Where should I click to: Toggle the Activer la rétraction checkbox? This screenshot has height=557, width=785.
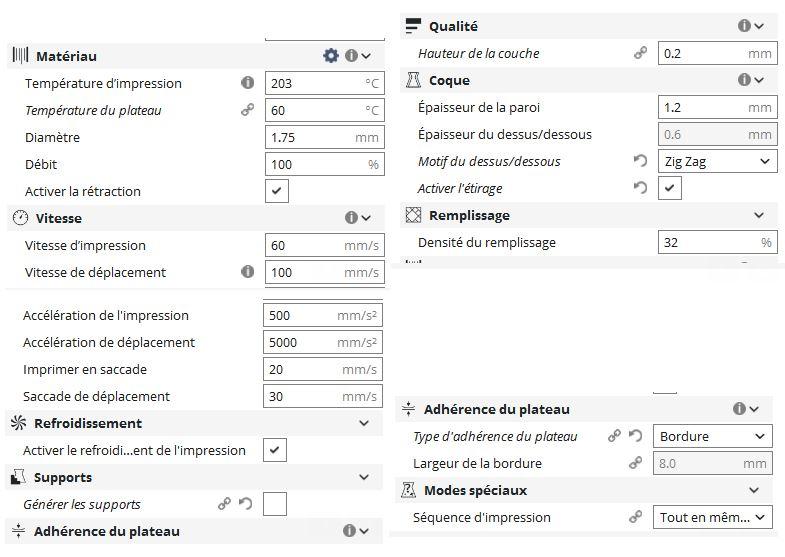pyautogui.click(x=277, y=191)
